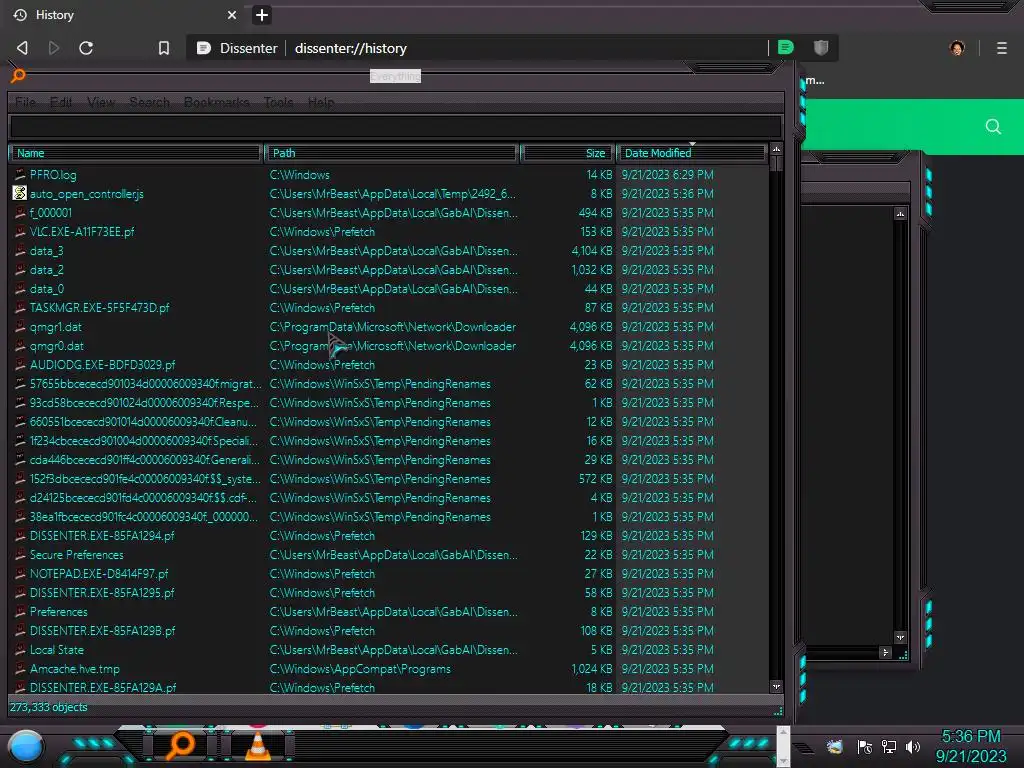The width and height of the screenshot is (1024, 768).
Task: Open a new browser tab
Action: pyautogui.click(x=262, y=15)
